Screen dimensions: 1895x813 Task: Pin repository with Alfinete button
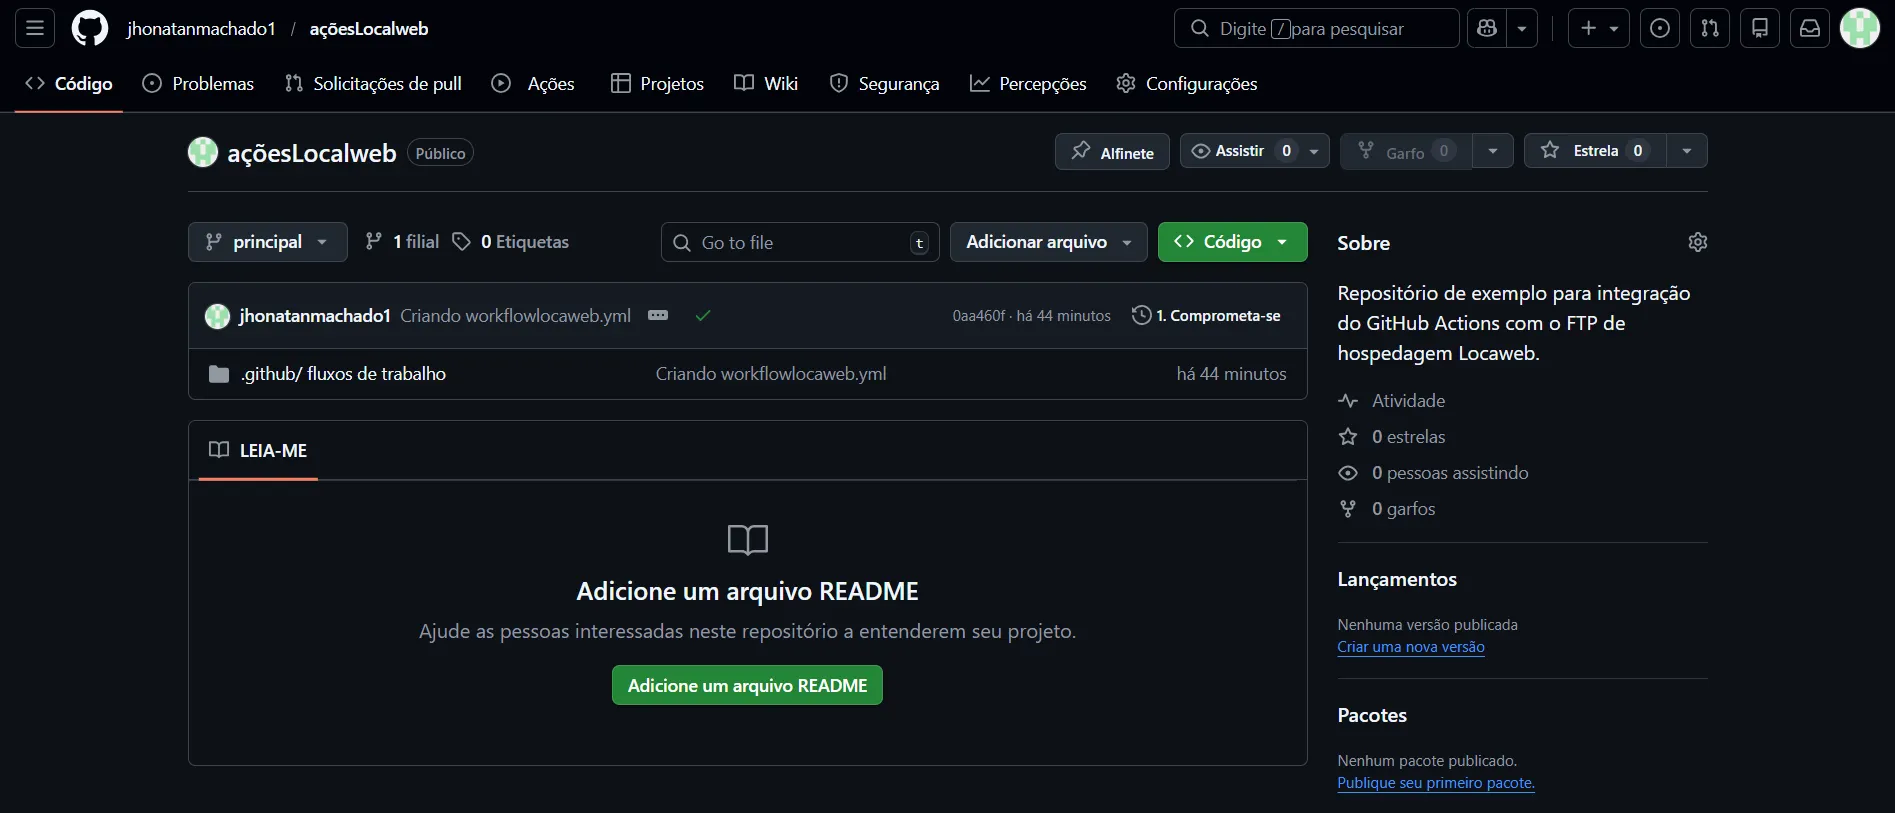click(1112, 152)
